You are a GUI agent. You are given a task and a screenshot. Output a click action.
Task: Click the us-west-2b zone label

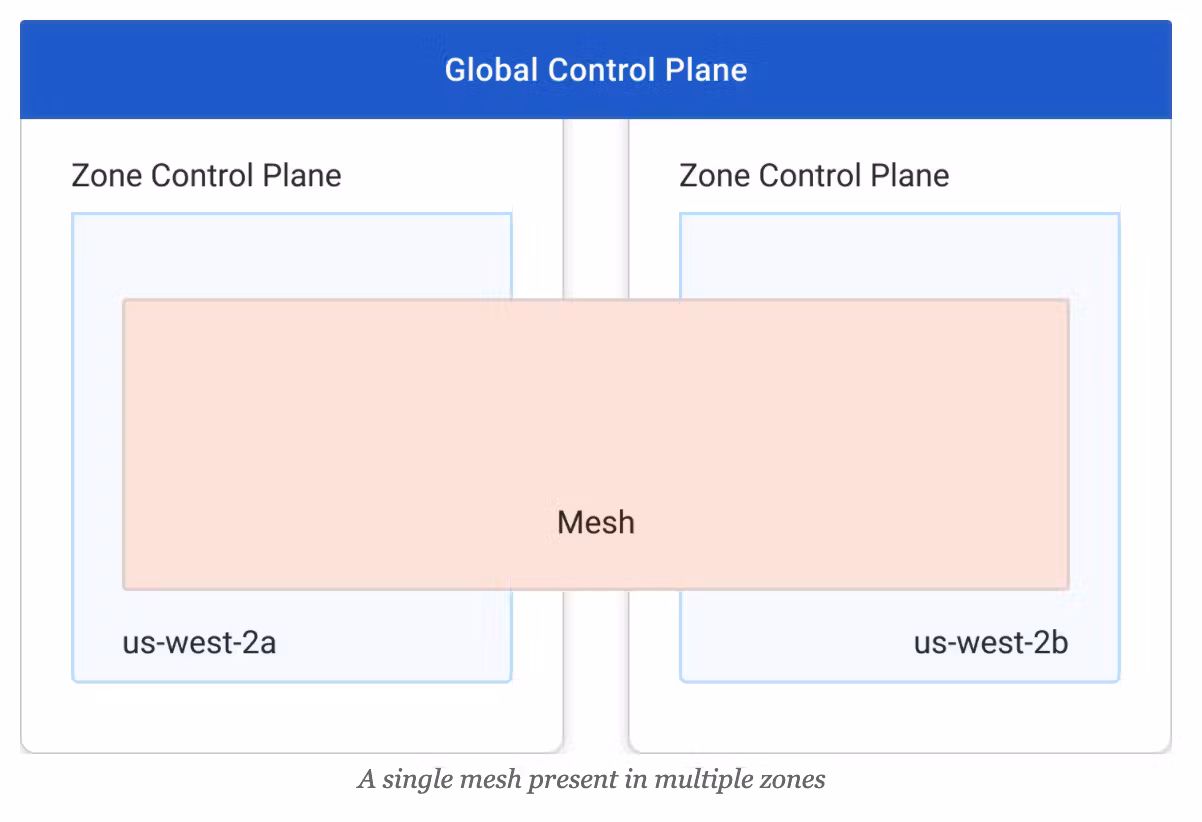click(991, 641)
